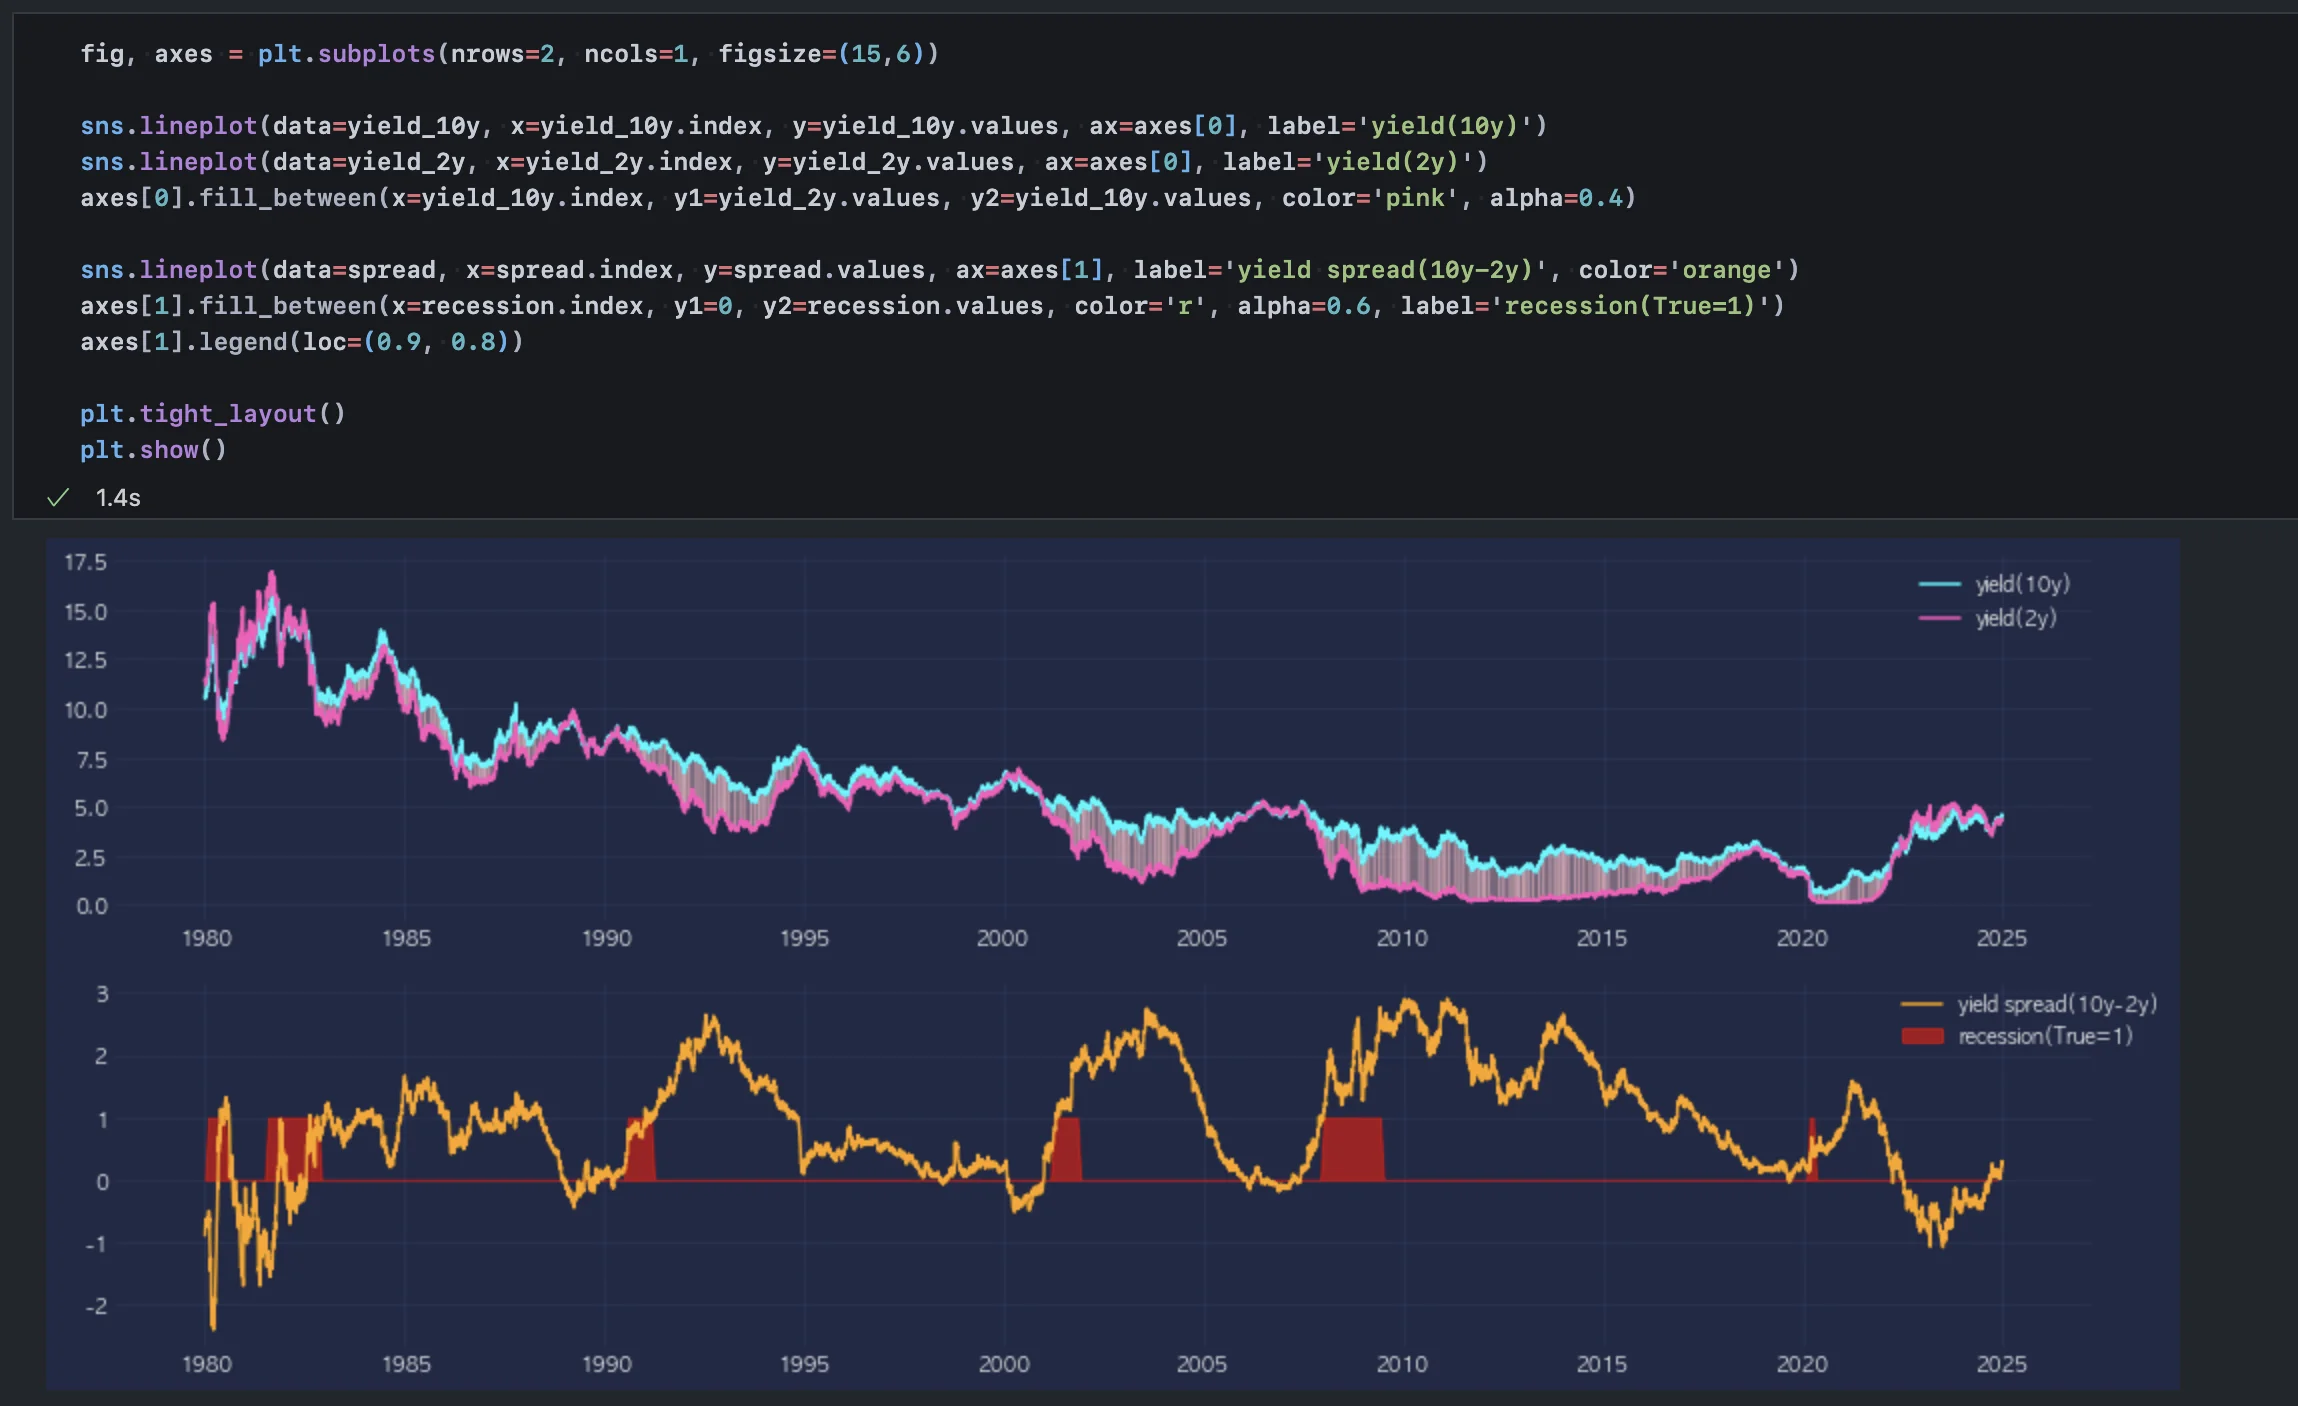The height and width of the screenshot is (1406, 2298).
Task: Click the green execution success checkmark
Action: (x=58, y=497)
